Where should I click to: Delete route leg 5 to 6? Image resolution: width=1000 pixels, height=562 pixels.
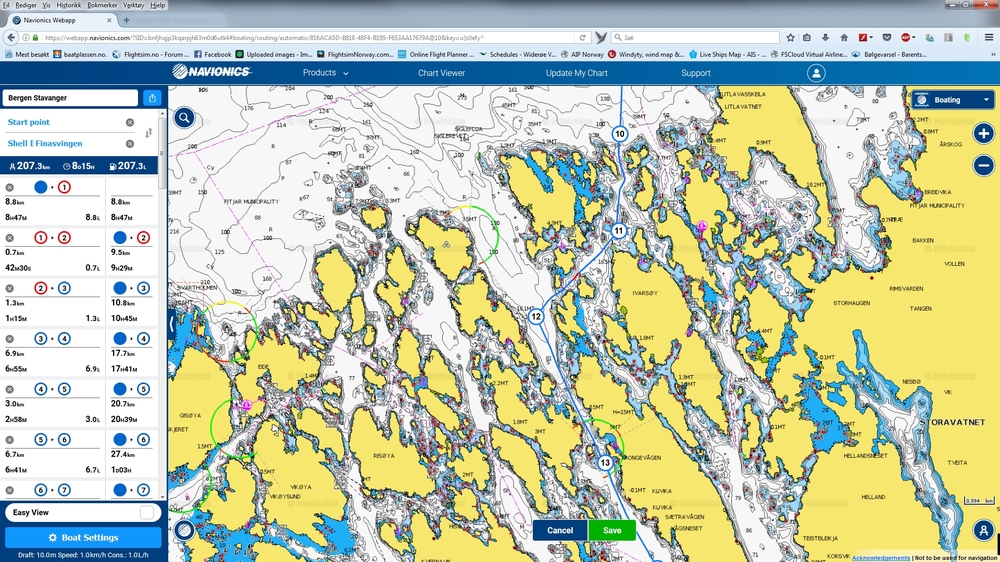tap(10, 440)
